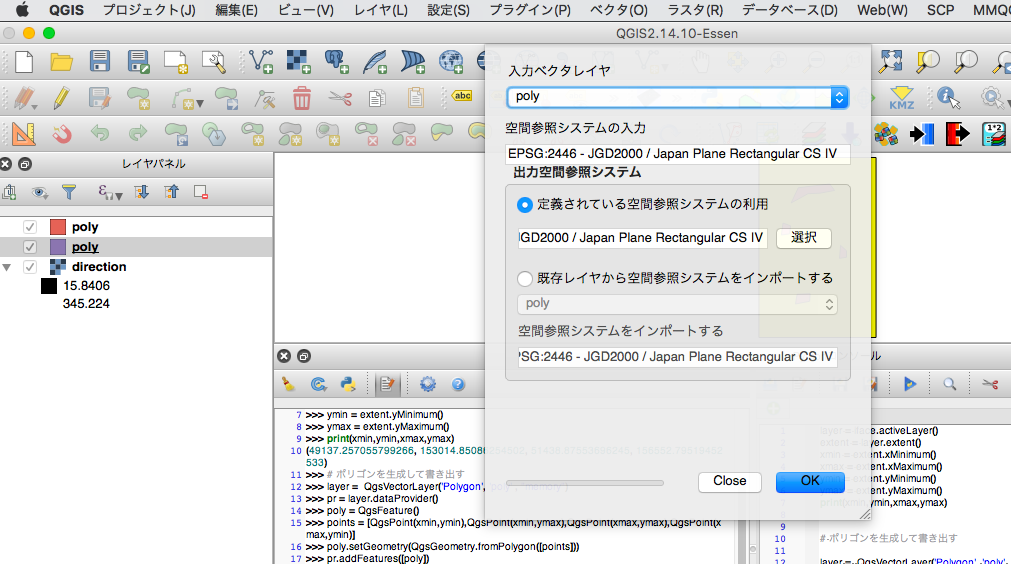Open the manage visibility eye dropdown
Screen dimensions: 1011x564
[x=40, y=192]
